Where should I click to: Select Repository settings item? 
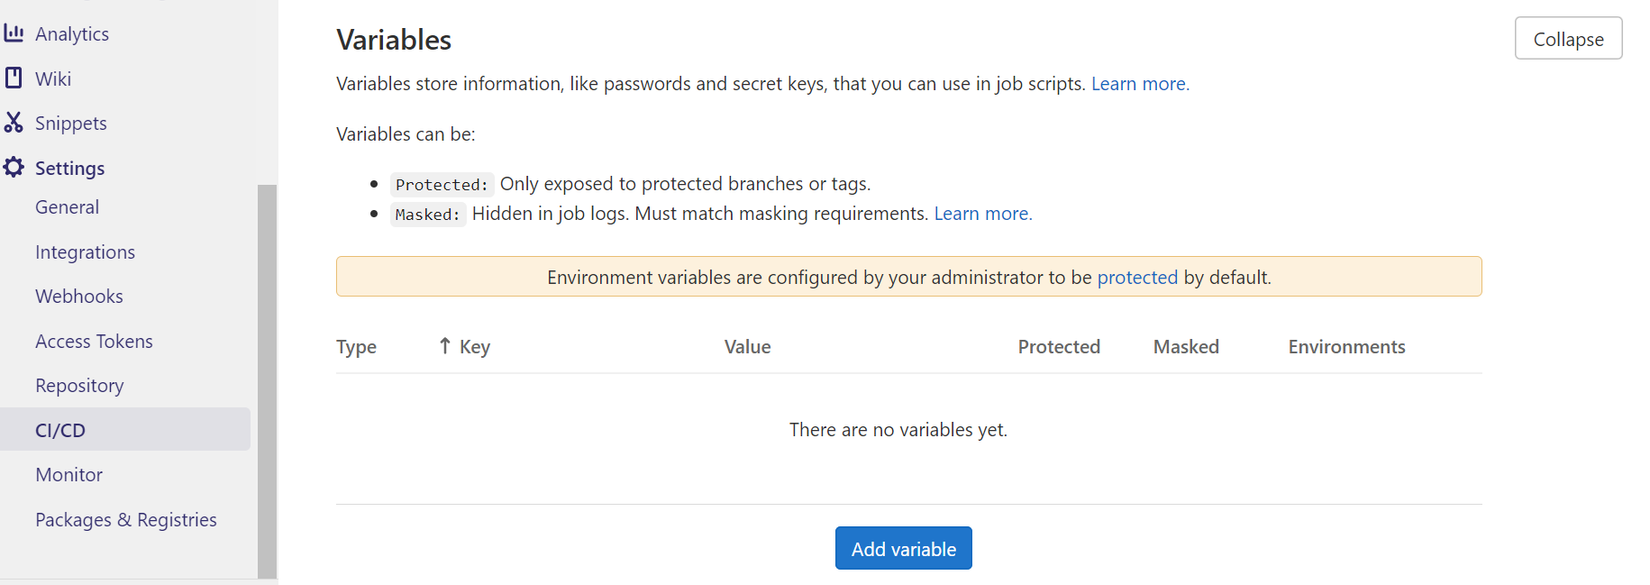(79, 385)
